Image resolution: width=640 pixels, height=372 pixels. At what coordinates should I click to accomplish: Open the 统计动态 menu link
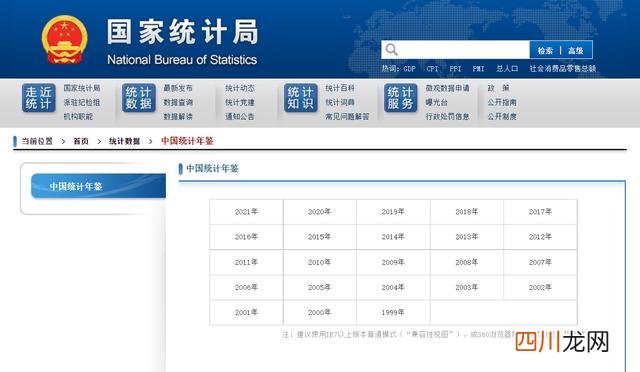pyautogui.click(x=240, y=88)
